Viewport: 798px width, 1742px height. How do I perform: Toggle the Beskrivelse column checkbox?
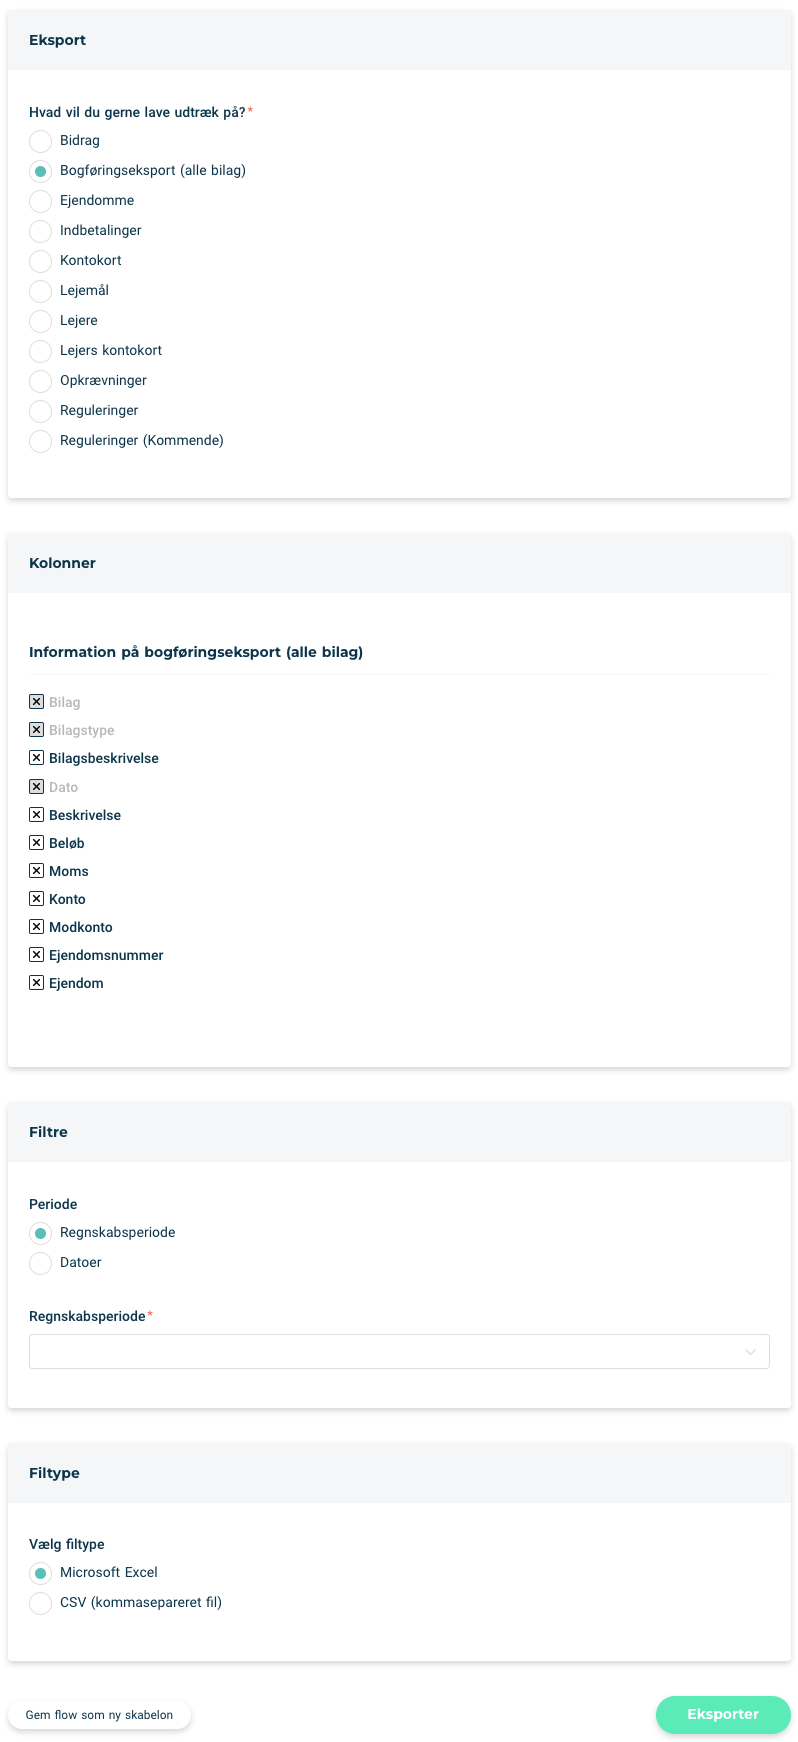[36, 815]
